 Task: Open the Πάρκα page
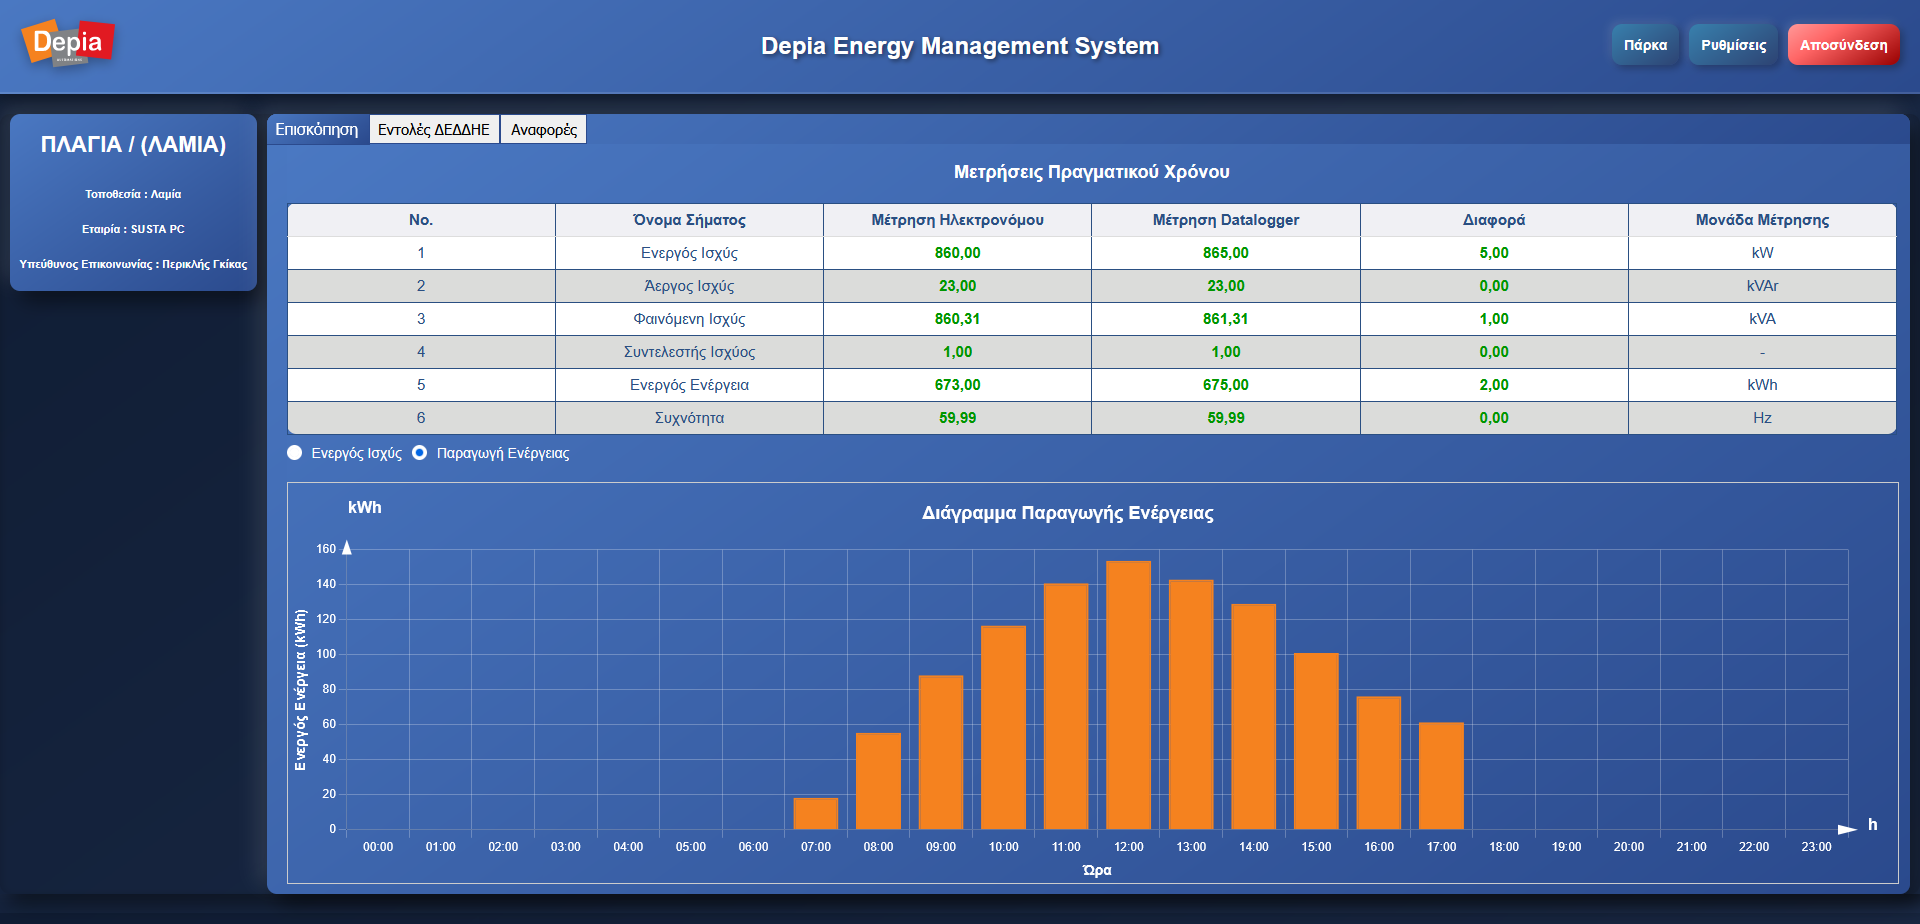pyautogui.click(x=1644, y=45)
